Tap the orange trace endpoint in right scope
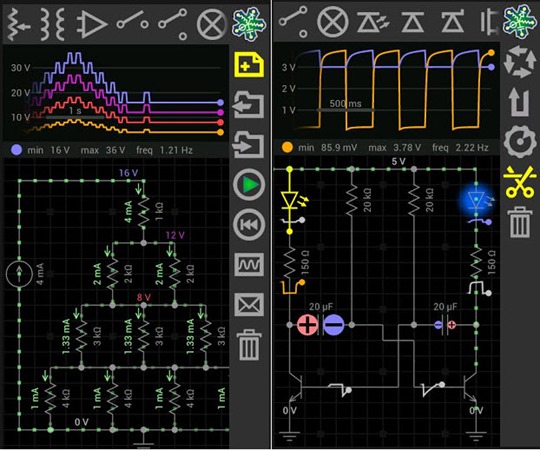The width and height of the screenshot is (540, 451). [x=491, y=53]
